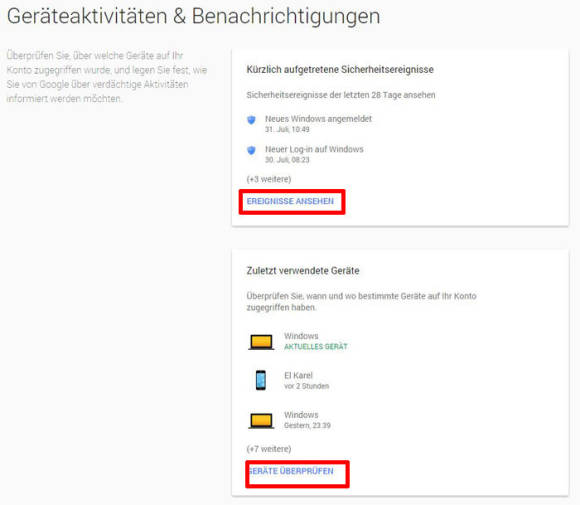Screen dimensions: 580x505
Task: Click the 31. Juli, 10:49 timestamp
Action: (287, 129)
